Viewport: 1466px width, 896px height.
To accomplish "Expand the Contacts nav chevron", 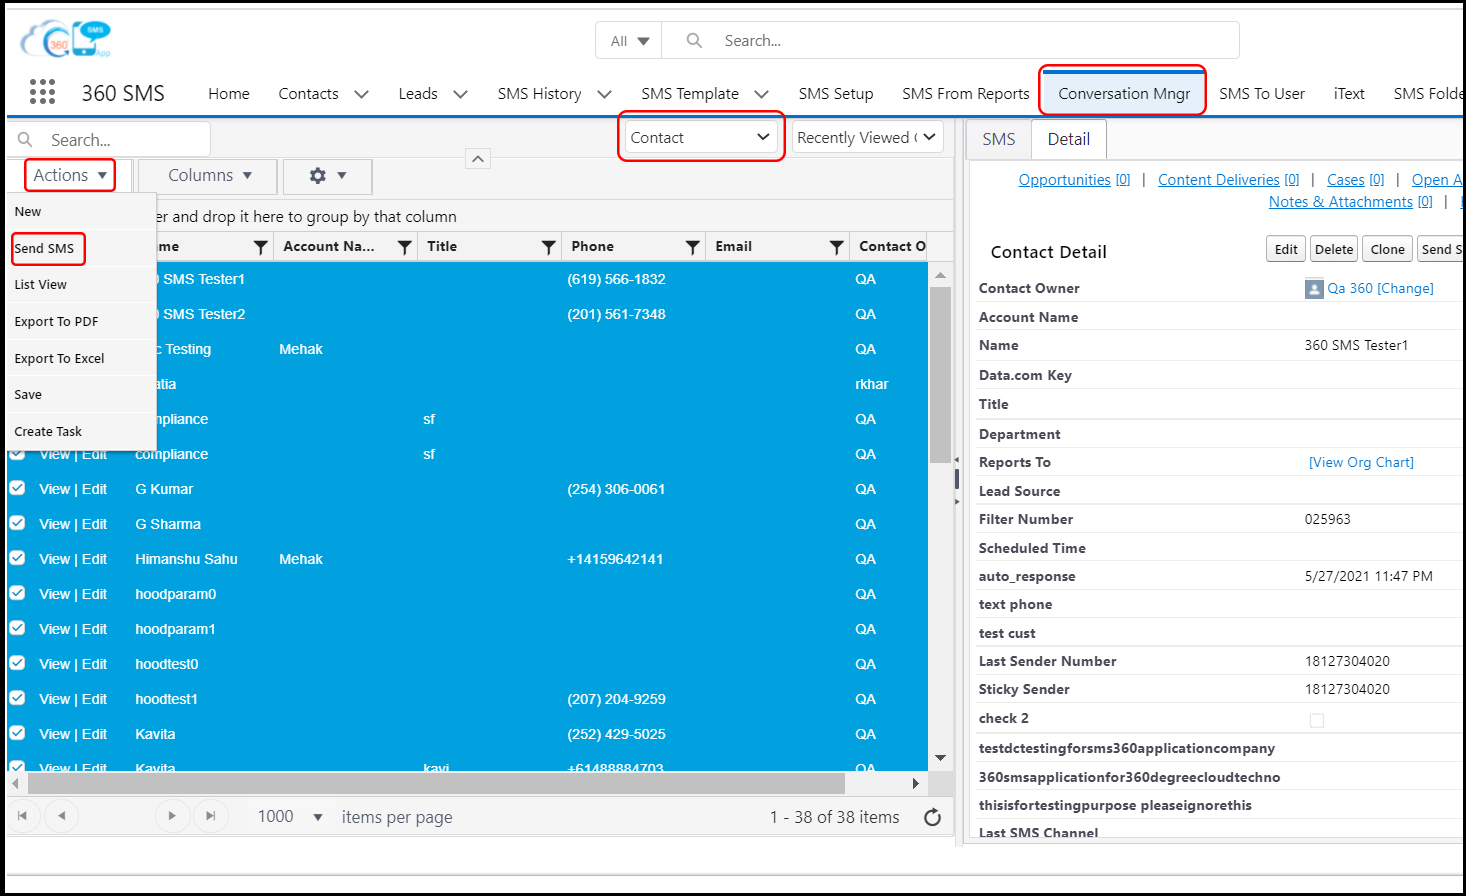I will click(361, 94).
